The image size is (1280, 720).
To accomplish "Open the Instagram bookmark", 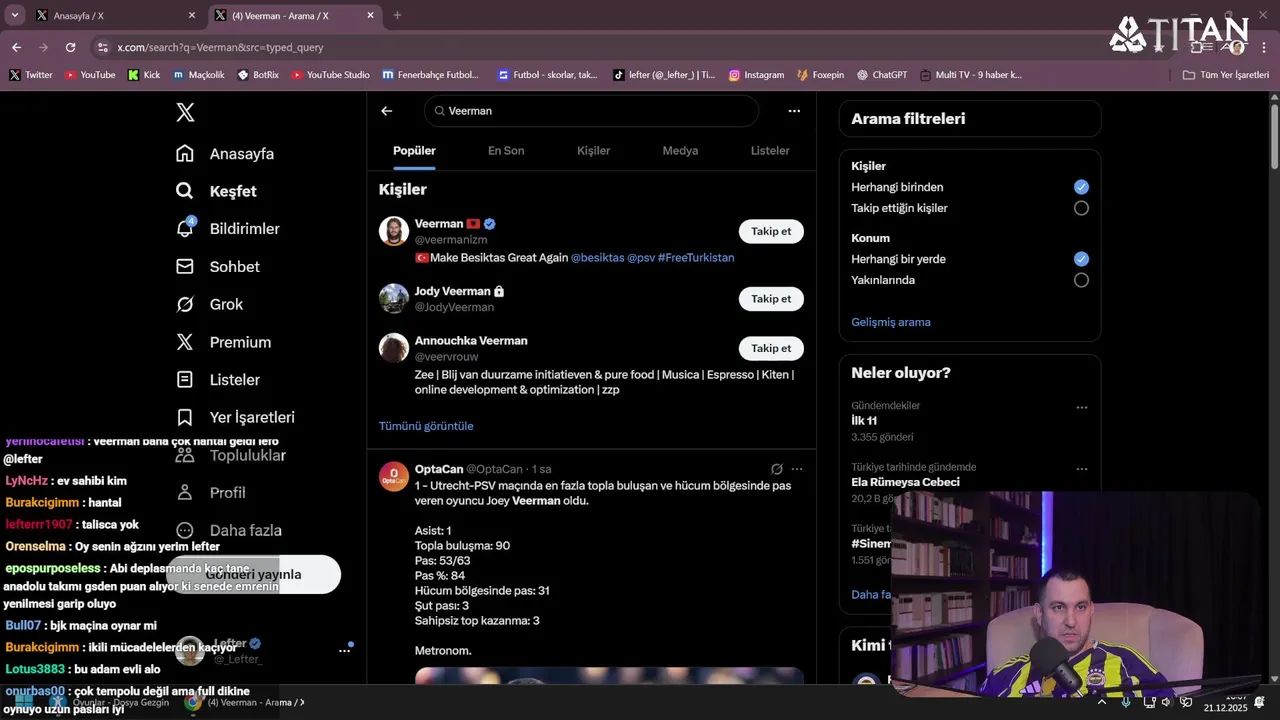I will click(756, 75).
